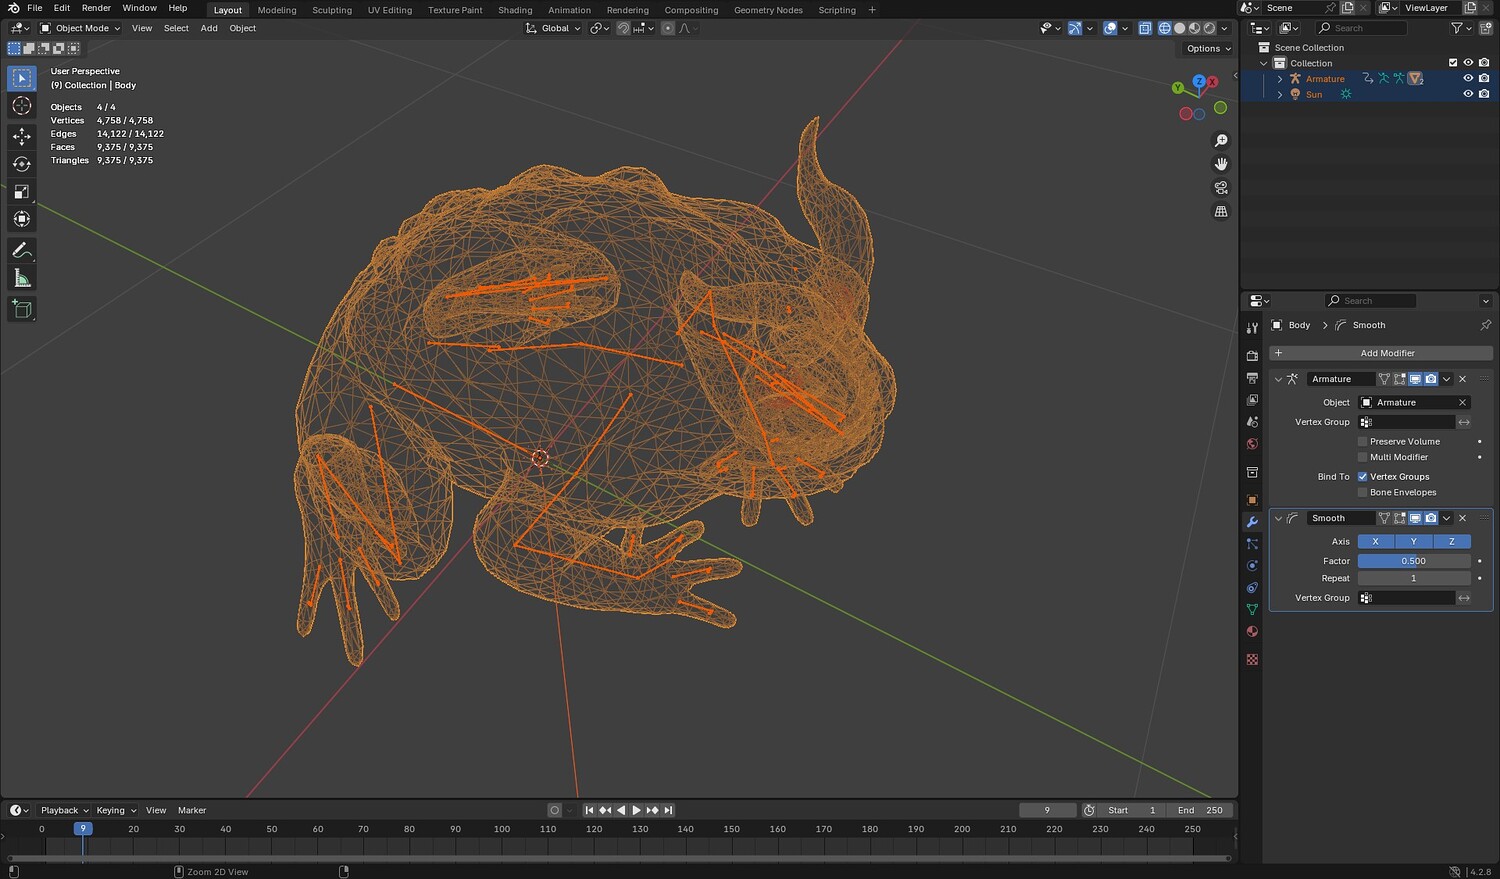The width and height of the screenshot is (1500, 879).
Task: Choose the Add Cube tool
Action: 22,309
